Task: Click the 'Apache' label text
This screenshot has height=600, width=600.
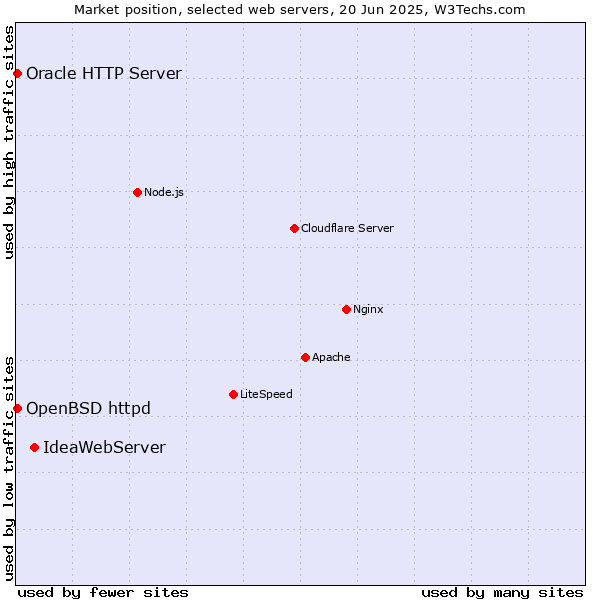Action: tap(331, 357)
